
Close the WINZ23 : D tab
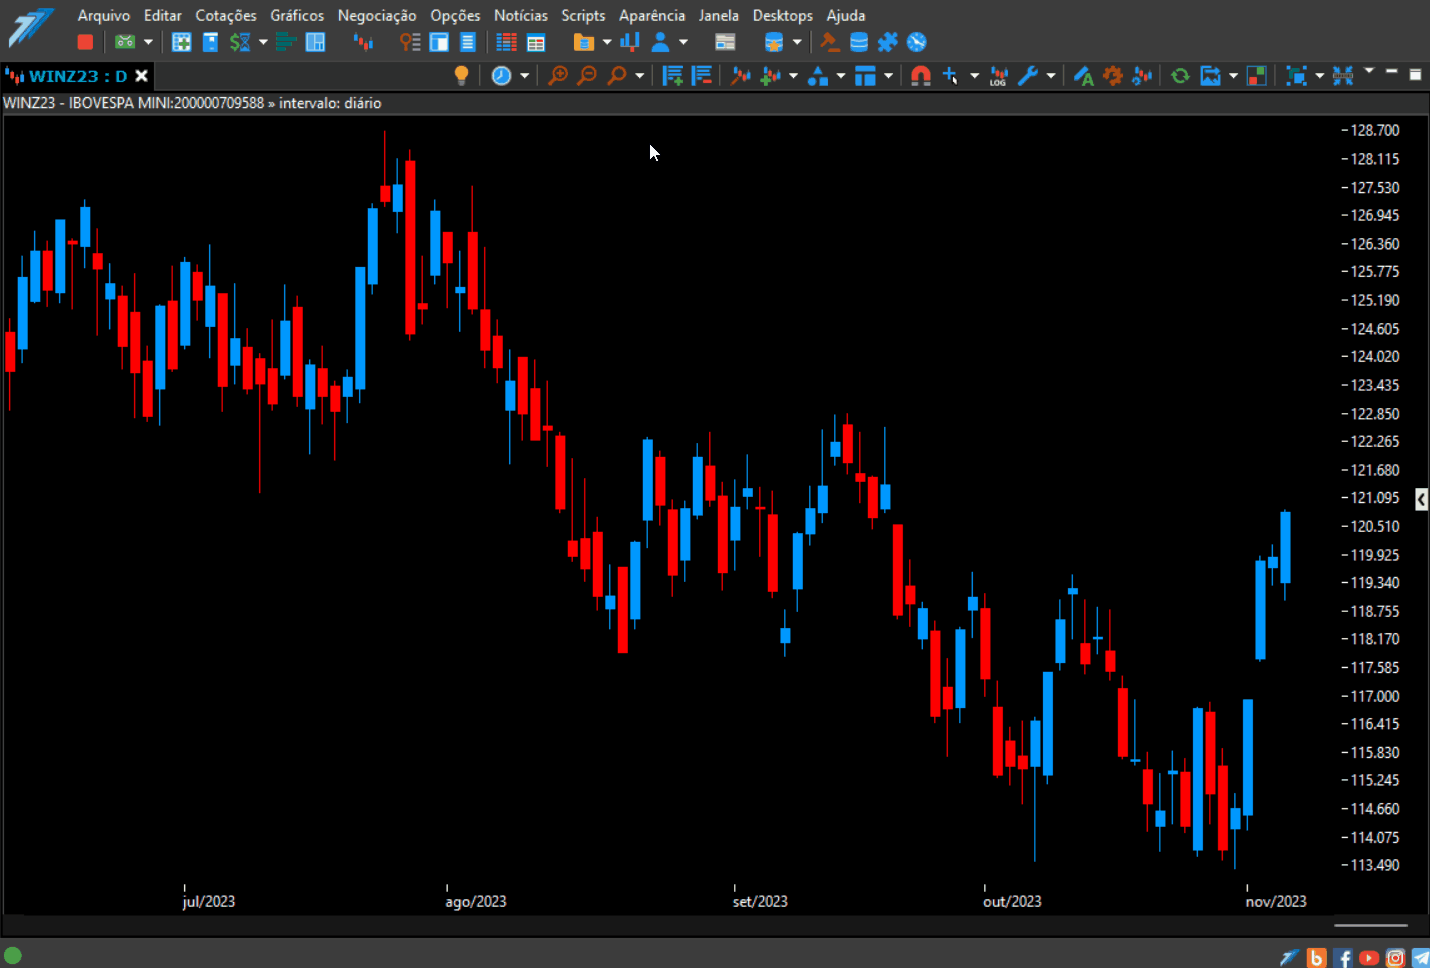[x=142, y=76]
